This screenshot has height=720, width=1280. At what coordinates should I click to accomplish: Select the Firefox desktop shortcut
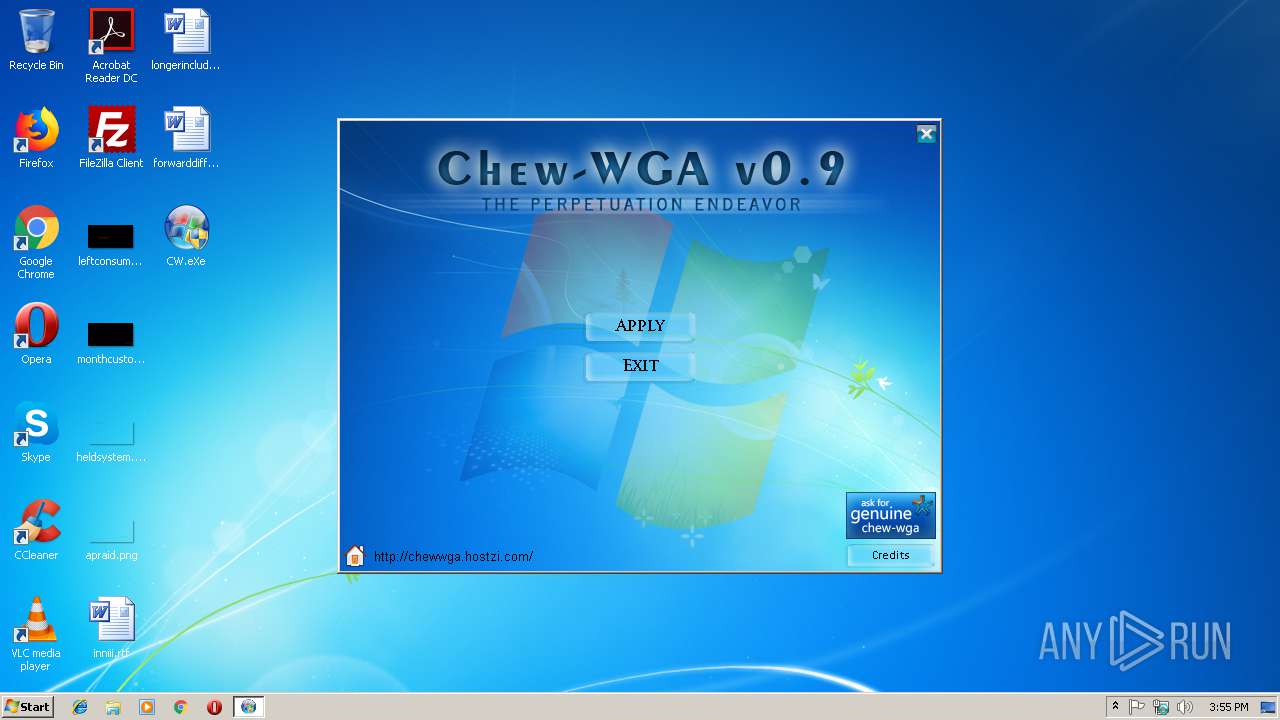tap(36, 138)
